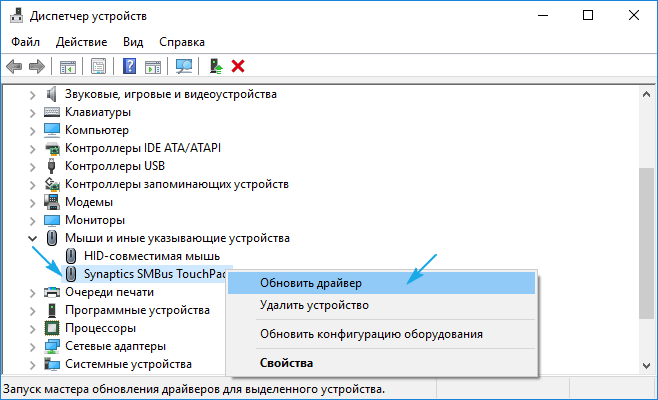
Task: Click the icon beside Контроллеры запоминающих устройств
Action: (52, 184)
